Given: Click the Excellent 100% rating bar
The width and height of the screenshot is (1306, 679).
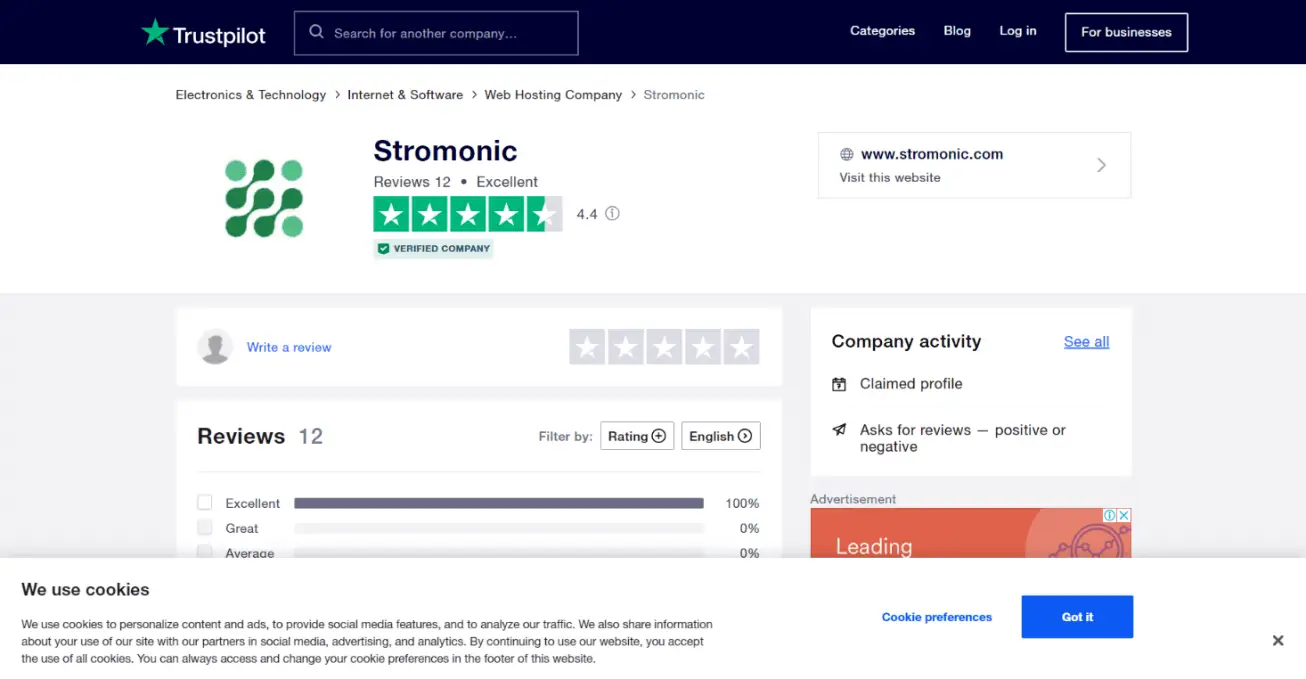Looking at the screenshot, I should tap(500, 502).
